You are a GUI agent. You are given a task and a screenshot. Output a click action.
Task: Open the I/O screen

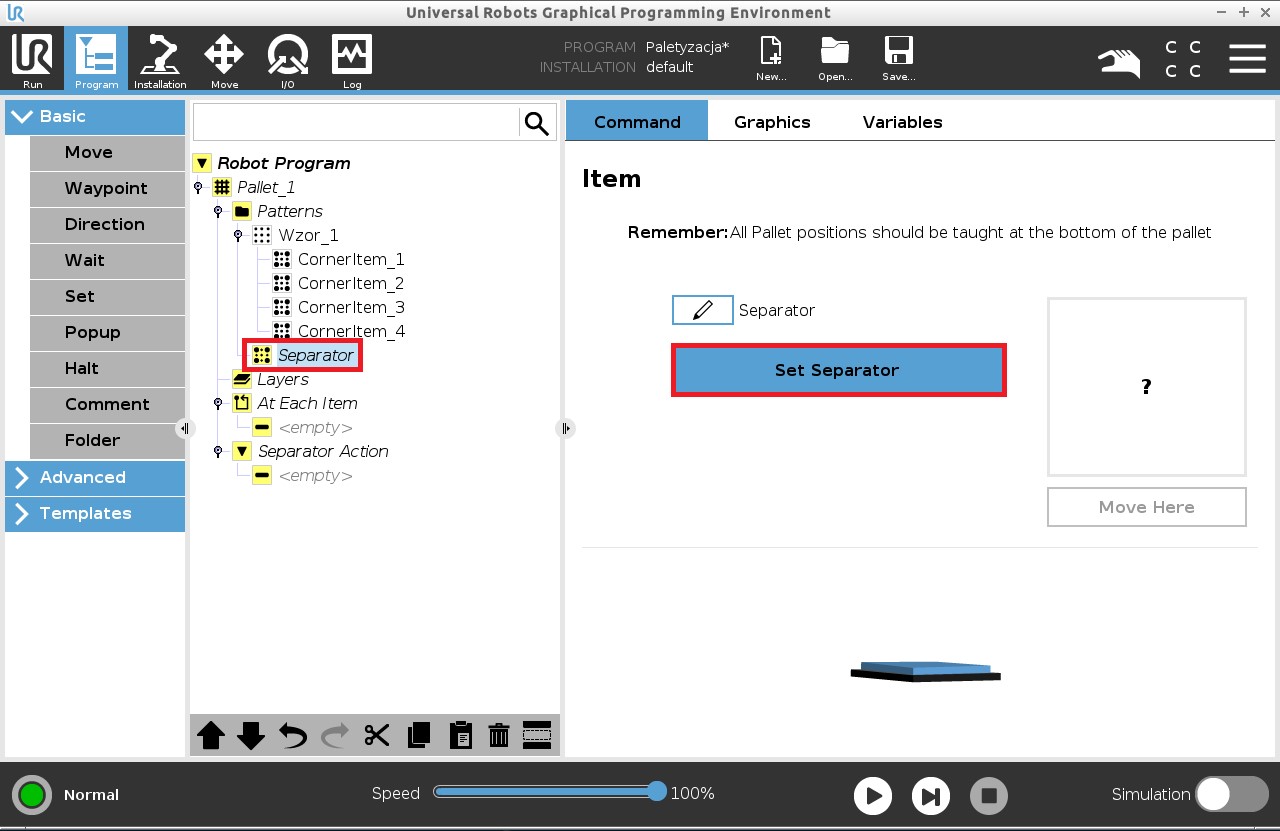(287, 59)
